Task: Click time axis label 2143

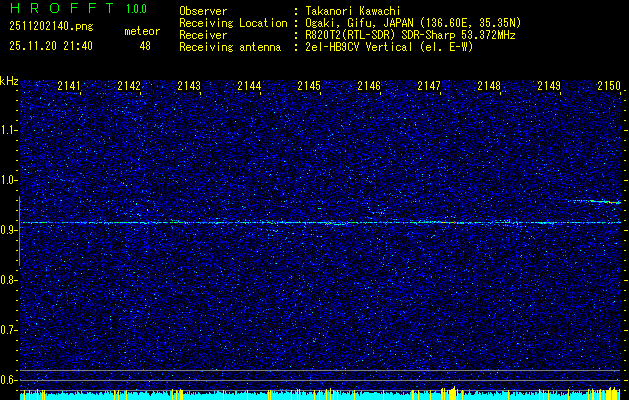Action: [189, 86]
